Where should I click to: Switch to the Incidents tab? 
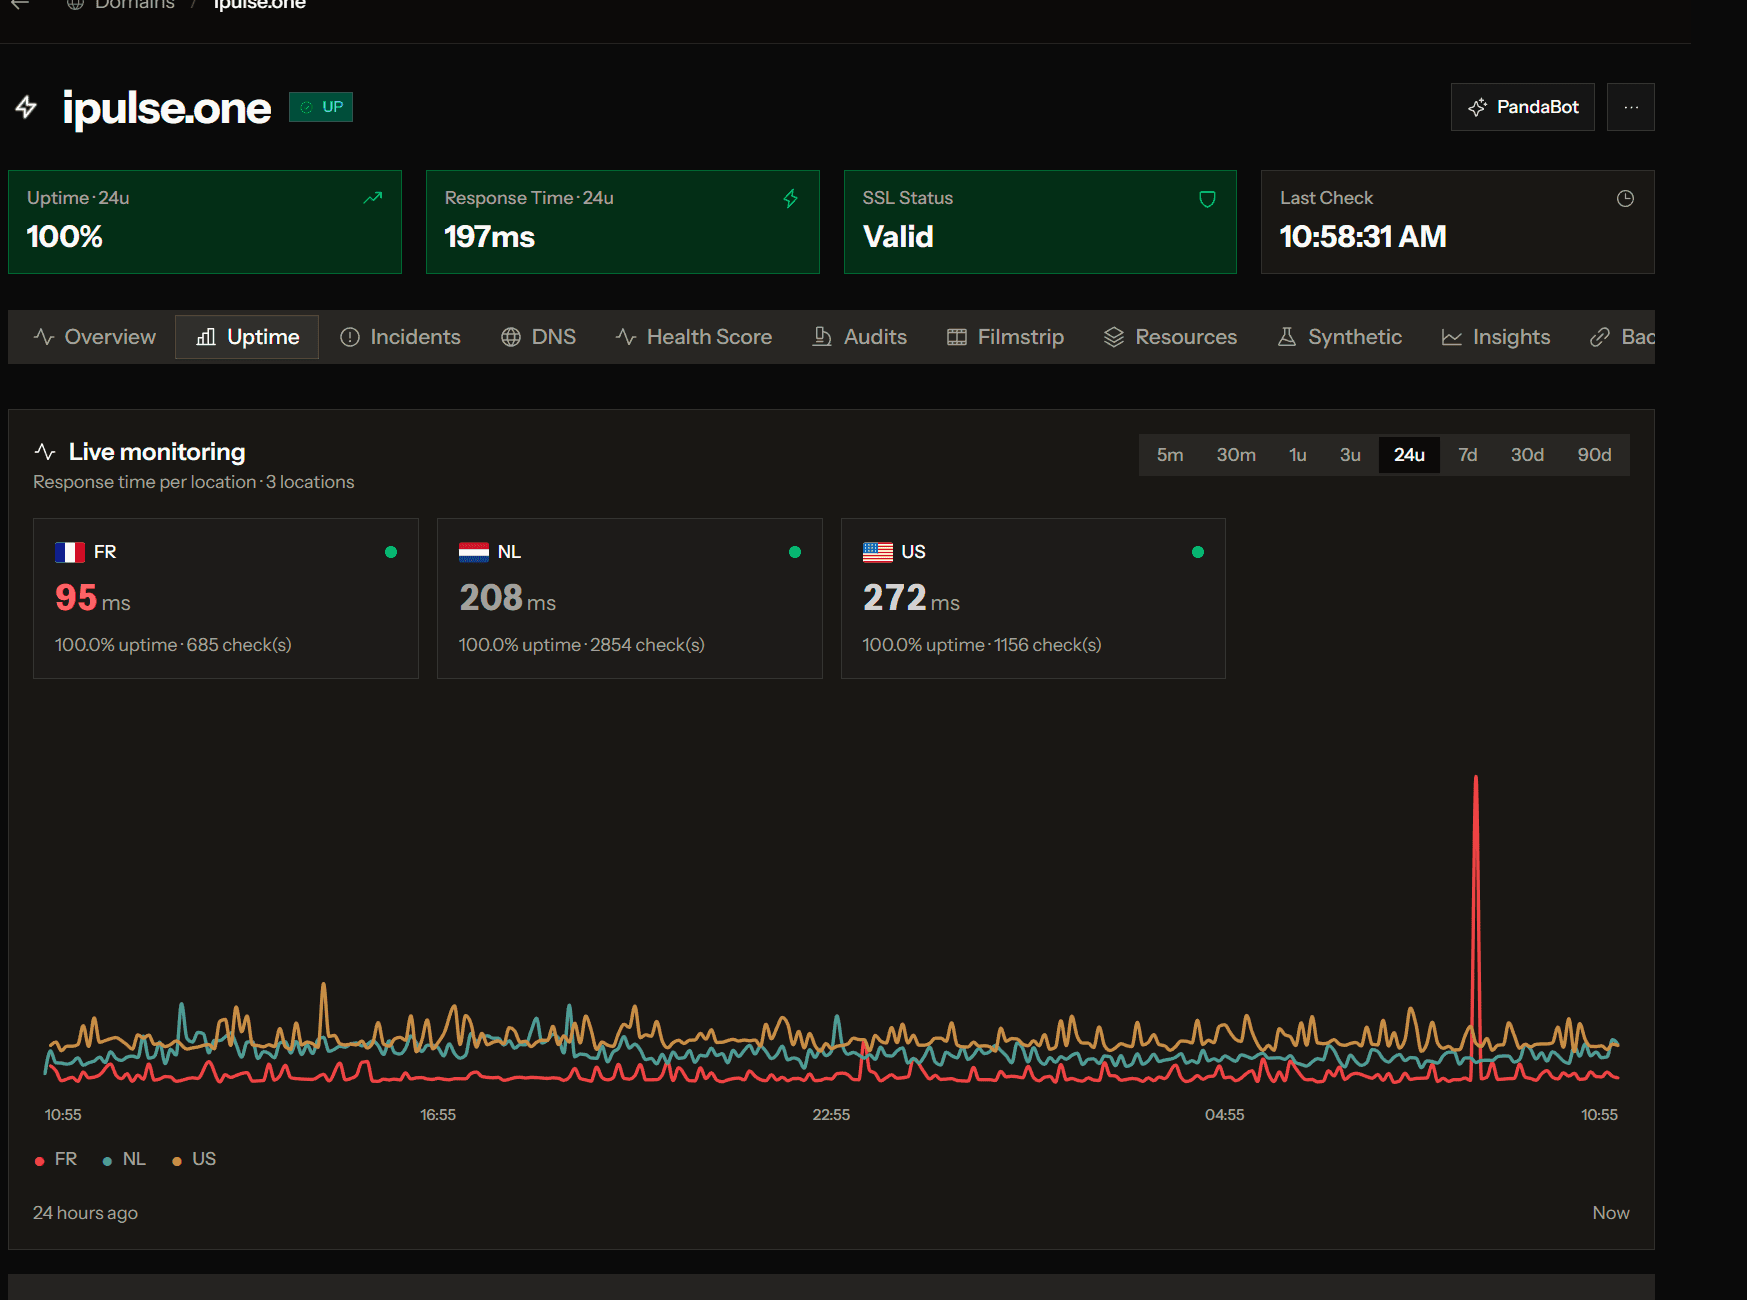coord(400,337)
